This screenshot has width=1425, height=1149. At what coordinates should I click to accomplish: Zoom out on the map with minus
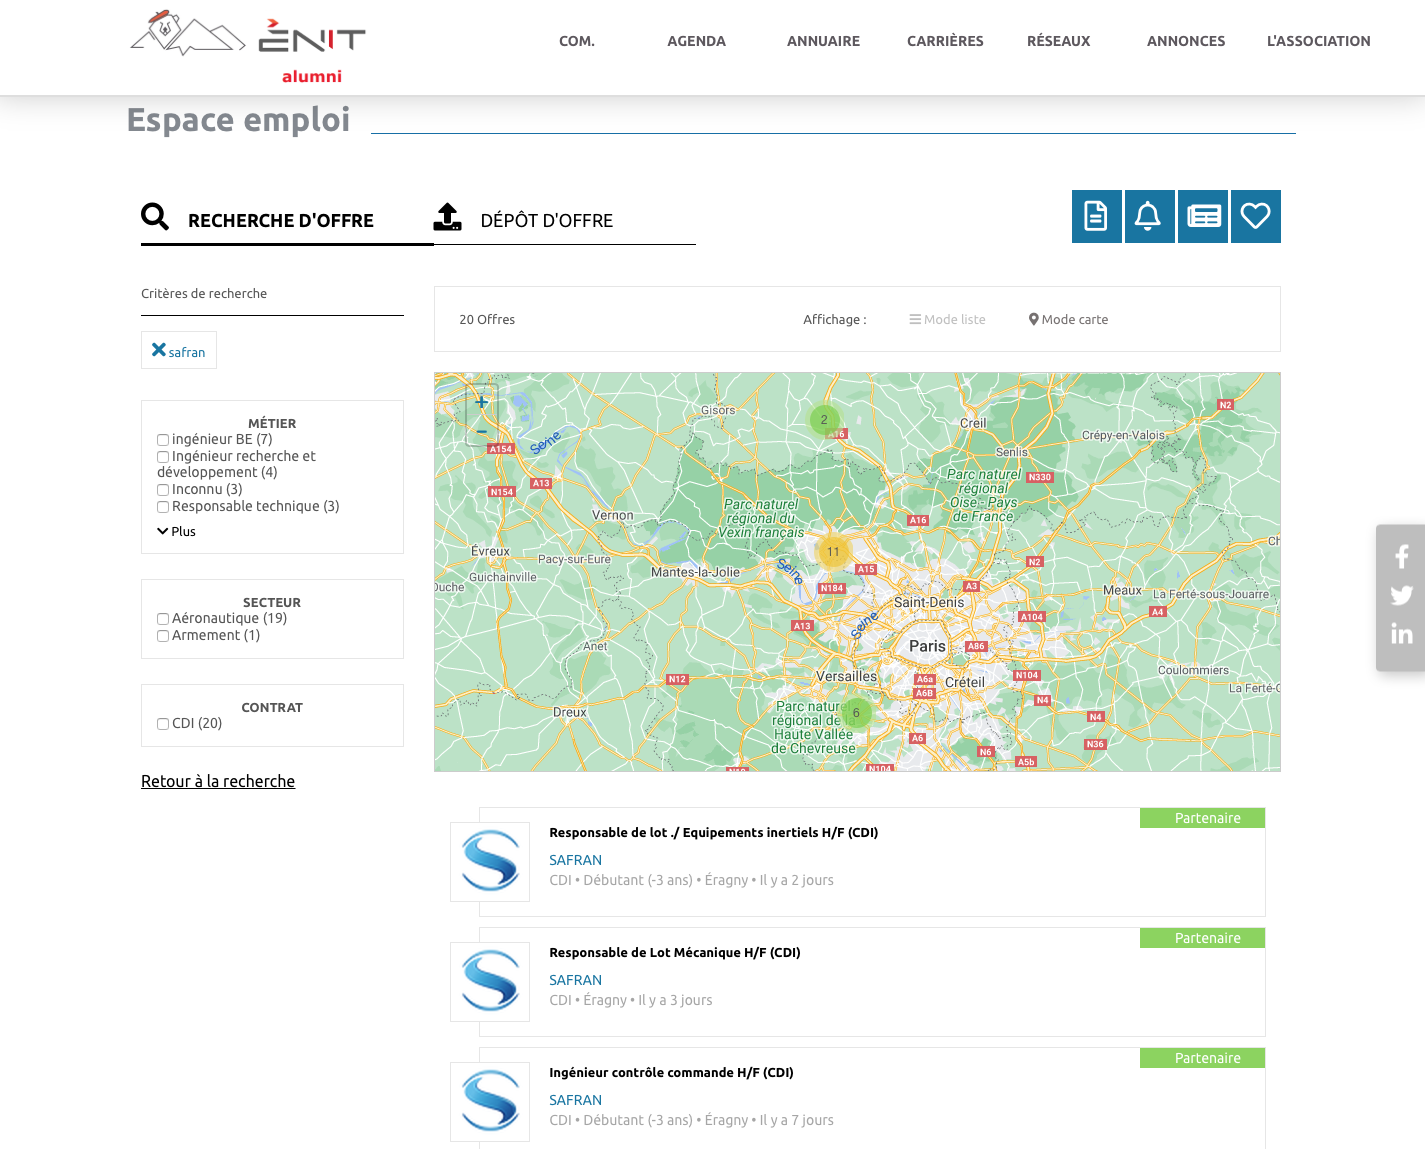pyautogui.click(x=482, y=431)
